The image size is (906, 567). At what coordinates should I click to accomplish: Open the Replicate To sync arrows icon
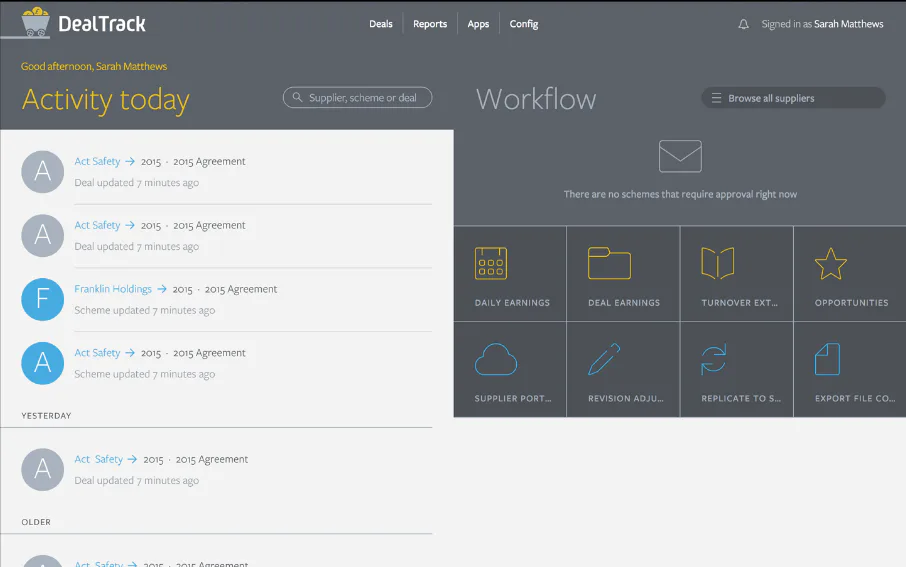coord(714,360)
